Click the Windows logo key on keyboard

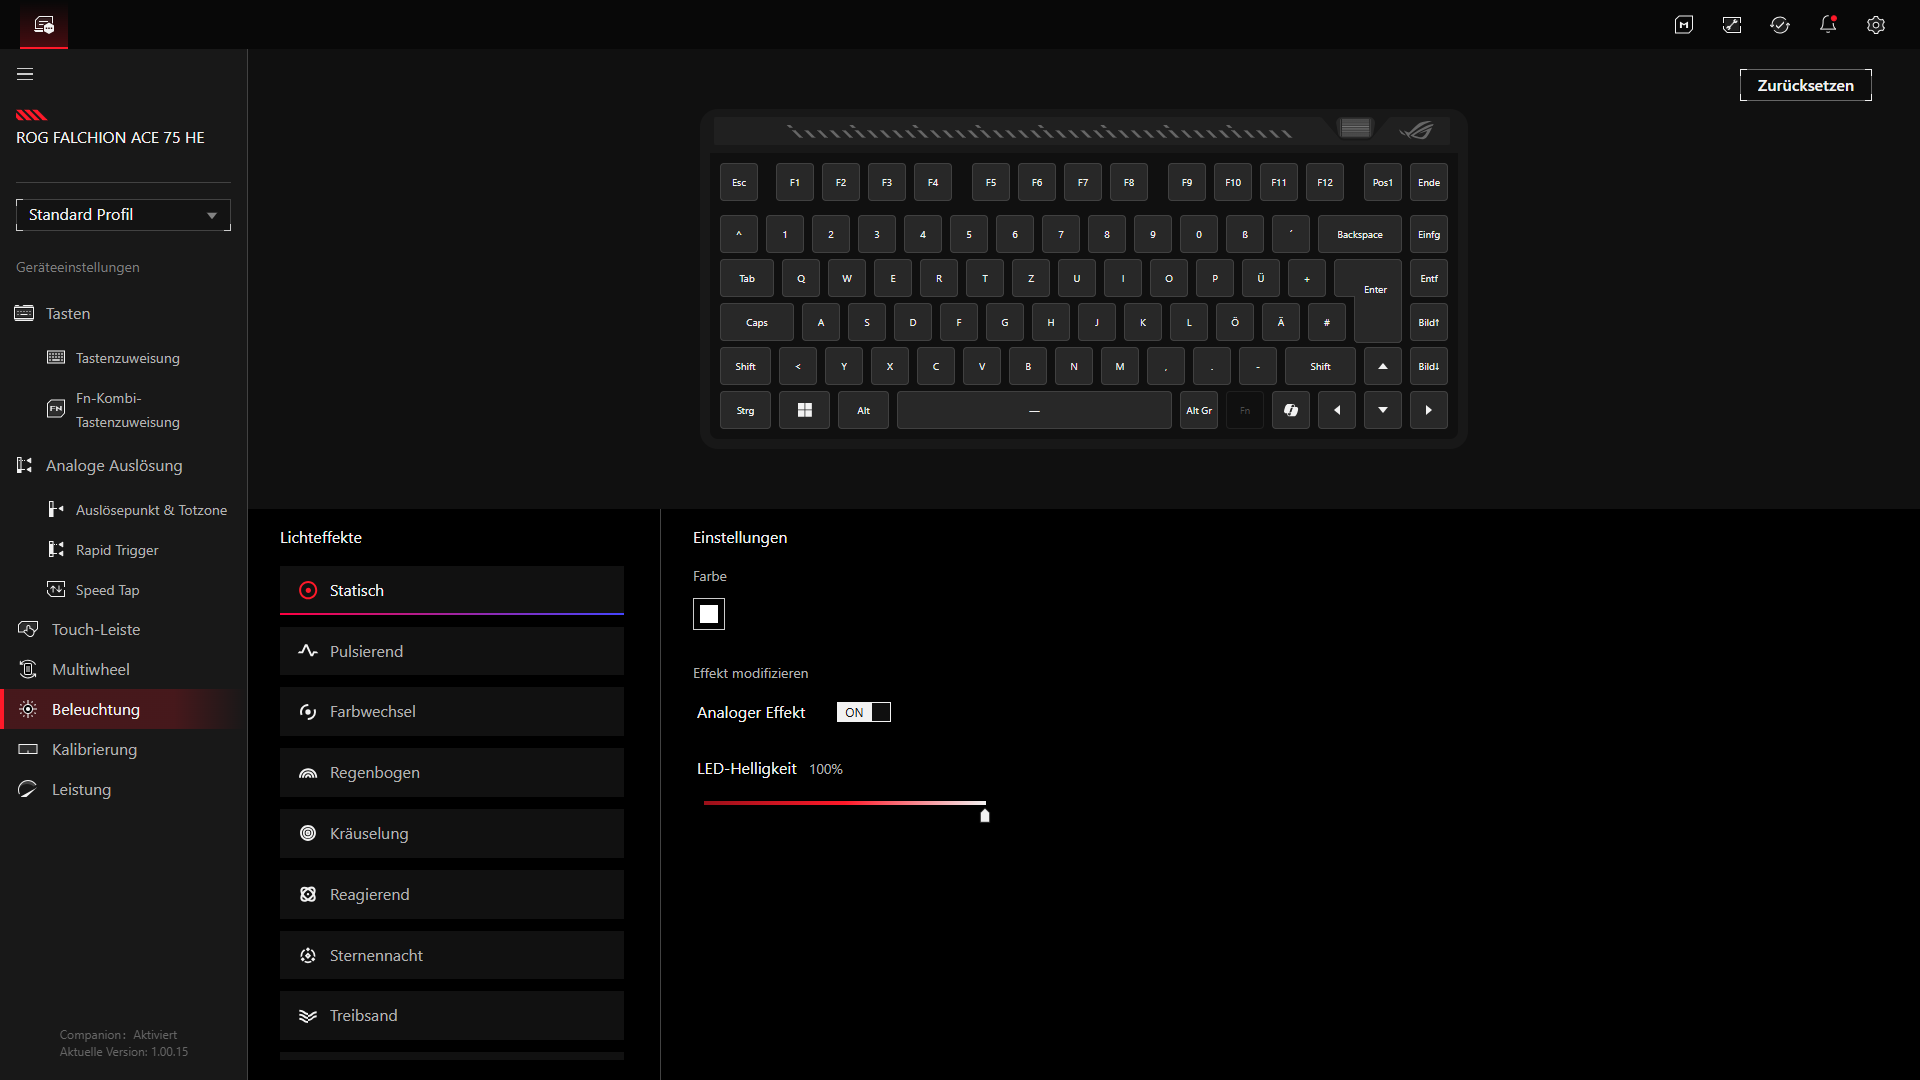click(804, 410)
